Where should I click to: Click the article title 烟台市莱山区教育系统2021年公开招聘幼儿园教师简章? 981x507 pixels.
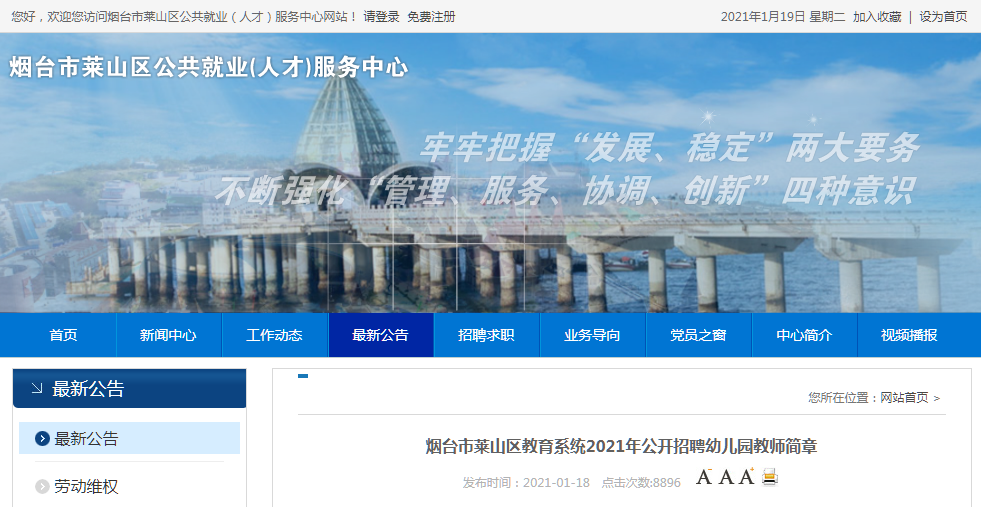tap(621, 446)
